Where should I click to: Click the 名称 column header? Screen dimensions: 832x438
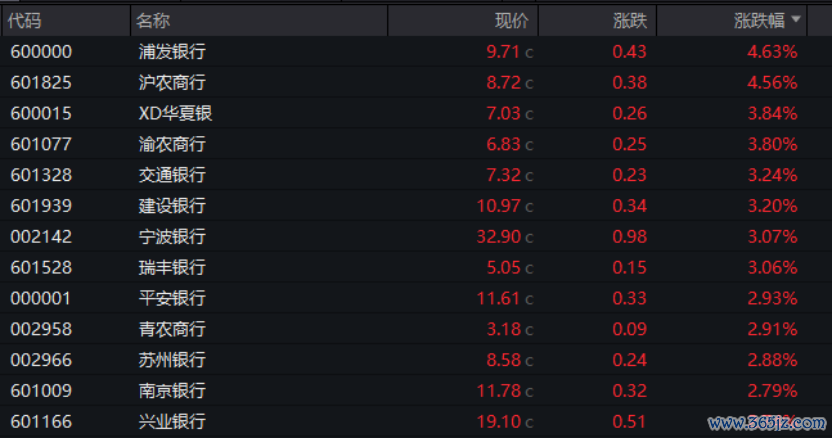(153, 21)
